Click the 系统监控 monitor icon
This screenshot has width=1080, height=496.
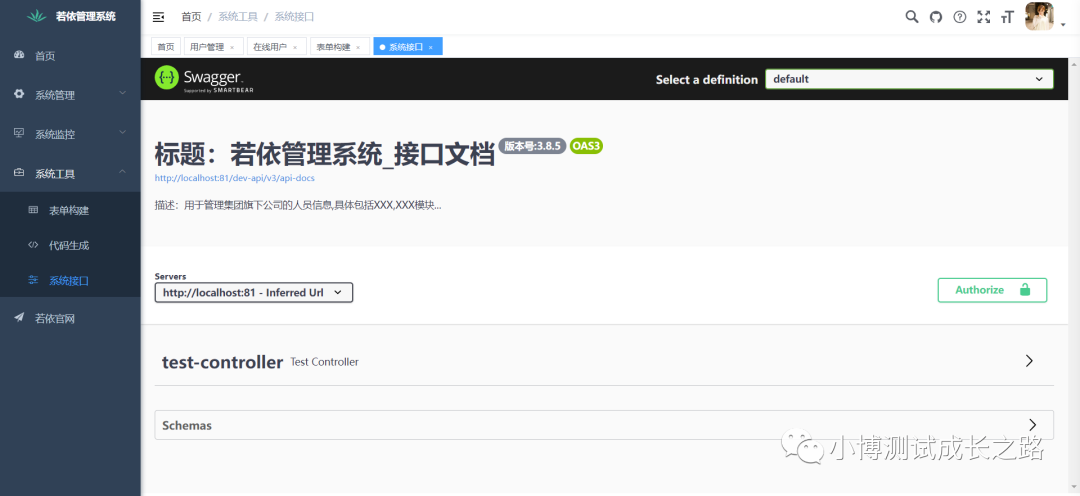[19, 133]
